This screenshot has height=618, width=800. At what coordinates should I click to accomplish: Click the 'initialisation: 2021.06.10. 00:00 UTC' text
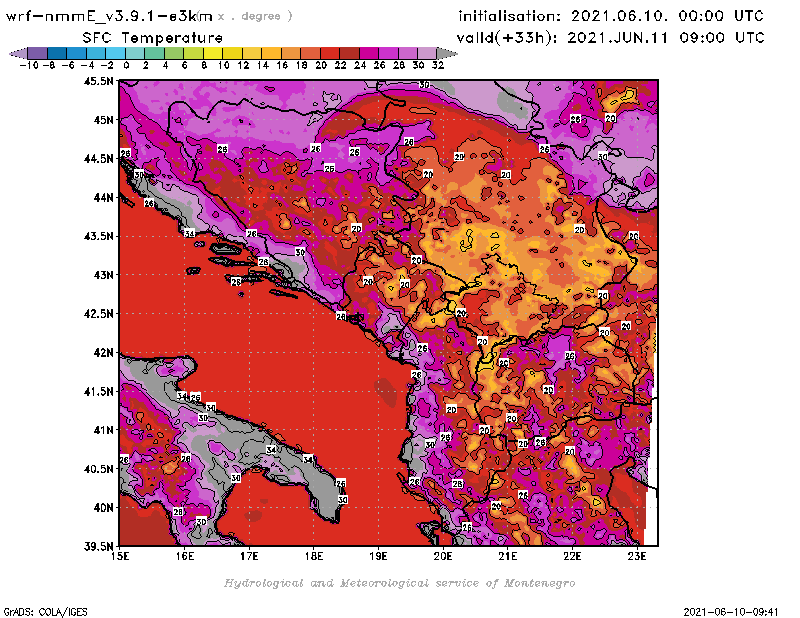(x=611, y=16)
